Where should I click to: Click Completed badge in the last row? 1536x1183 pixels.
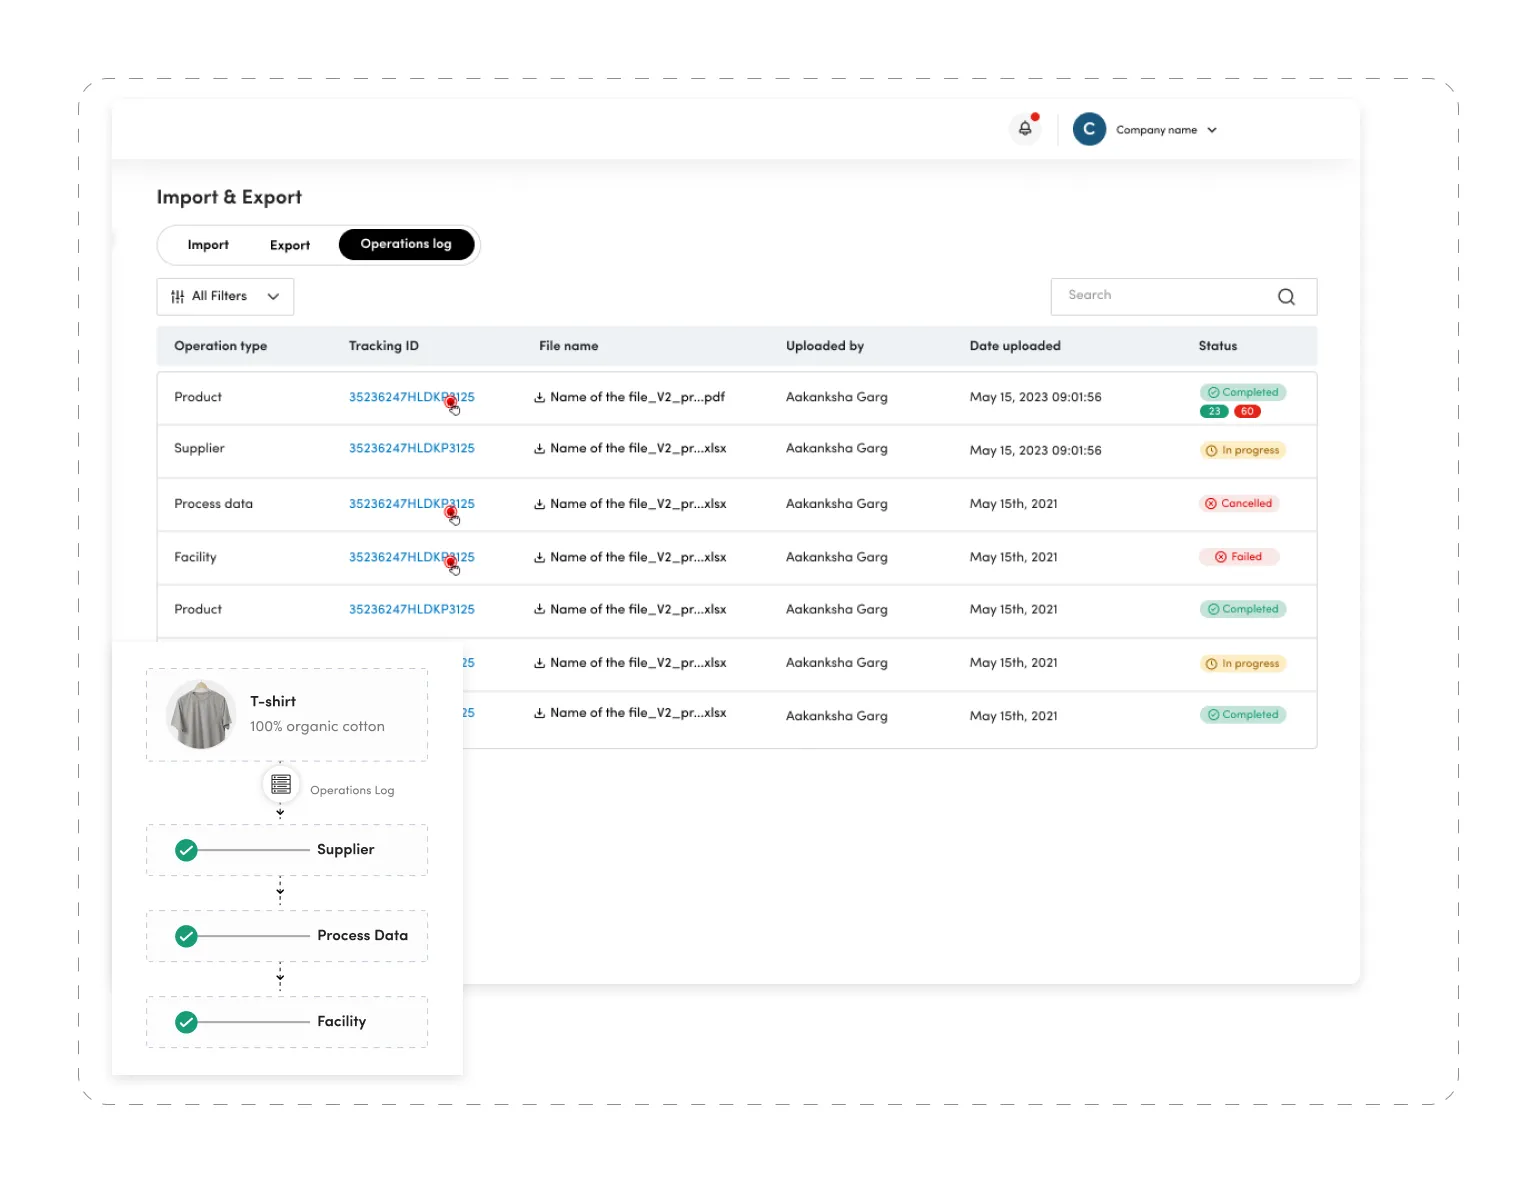click(x=1242, y=715)
